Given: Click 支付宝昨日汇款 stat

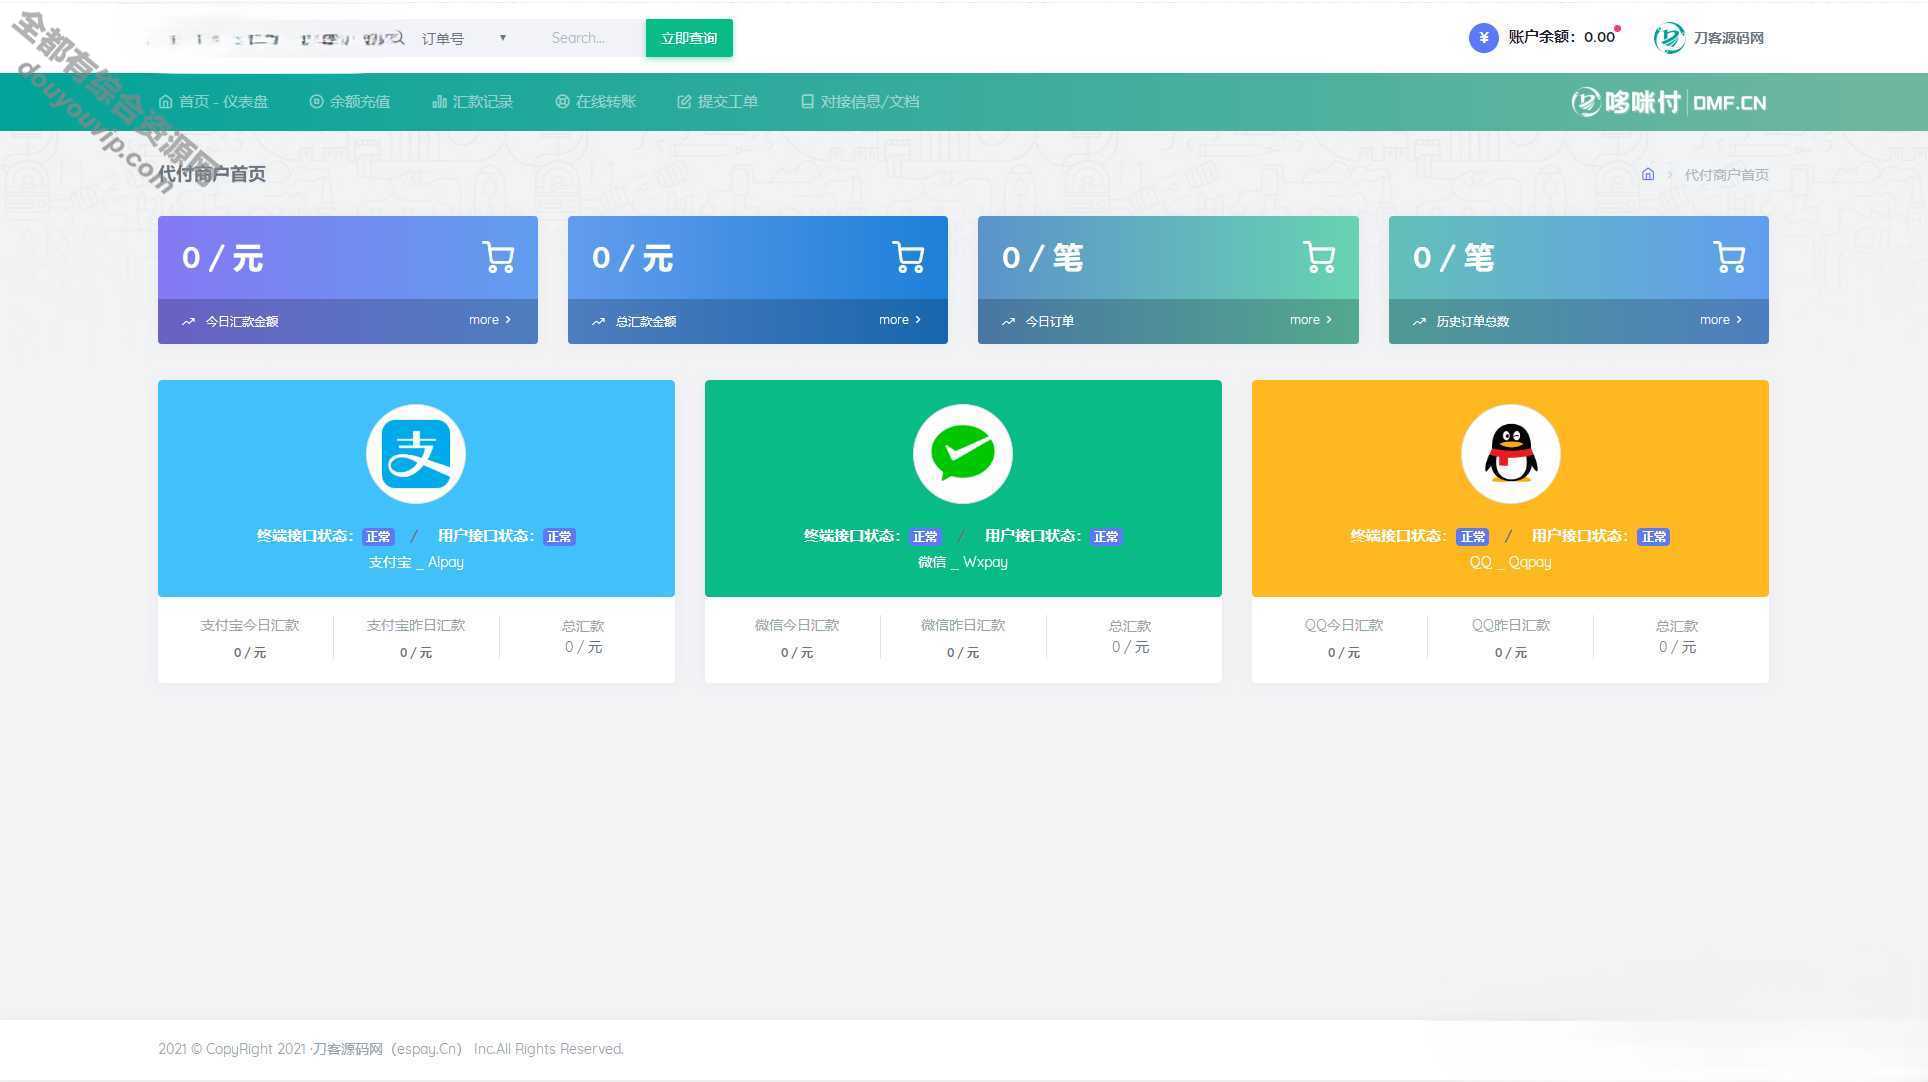Looking at the screenshot, I should click(x=416, y=638).
